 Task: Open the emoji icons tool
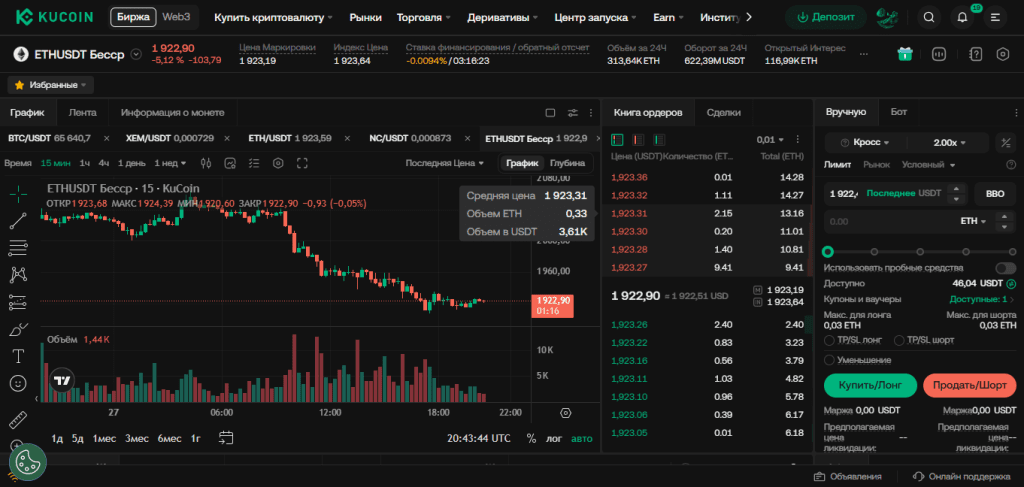click(x=18, y=382)
